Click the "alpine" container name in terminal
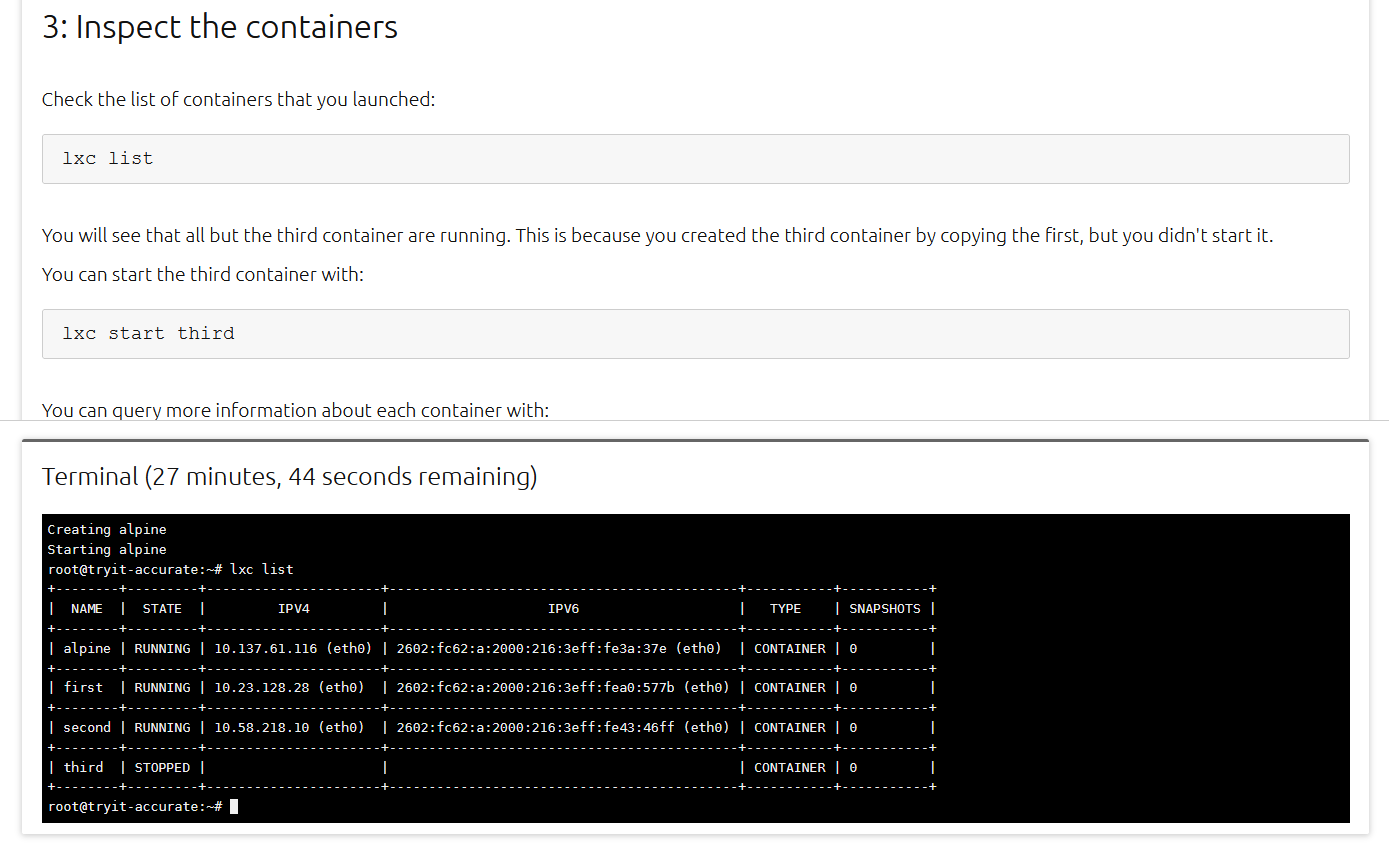1389x846 pixels. 87,649
